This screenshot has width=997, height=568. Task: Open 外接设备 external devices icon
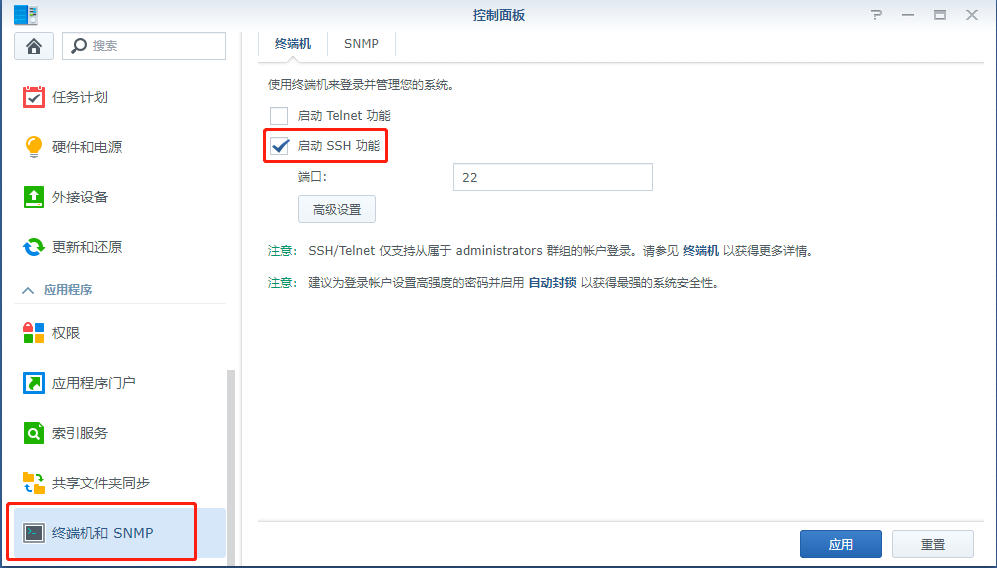(x=34, y=197)
